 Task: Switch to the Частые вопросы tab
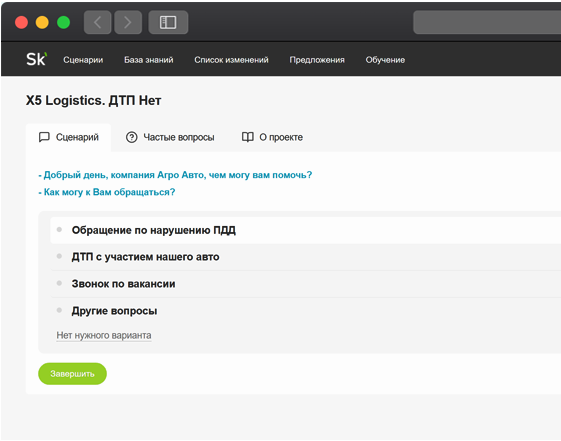[170, 137]
